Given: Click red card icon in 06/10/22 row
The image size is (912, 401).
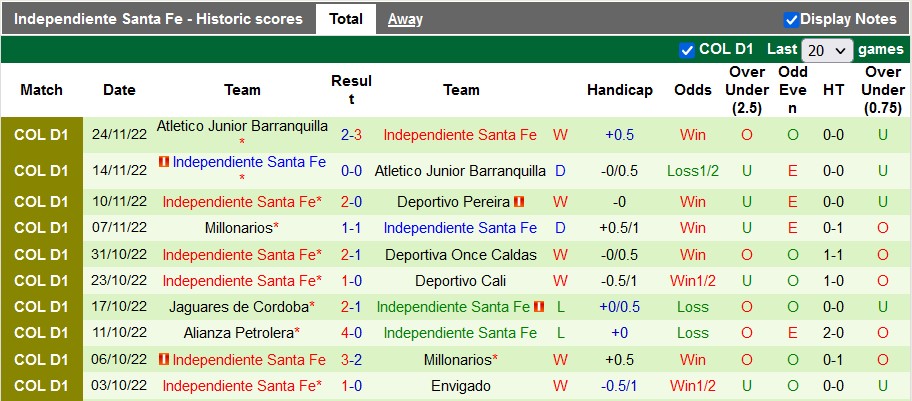Looking at the screenshot, I should pos(164,360).
